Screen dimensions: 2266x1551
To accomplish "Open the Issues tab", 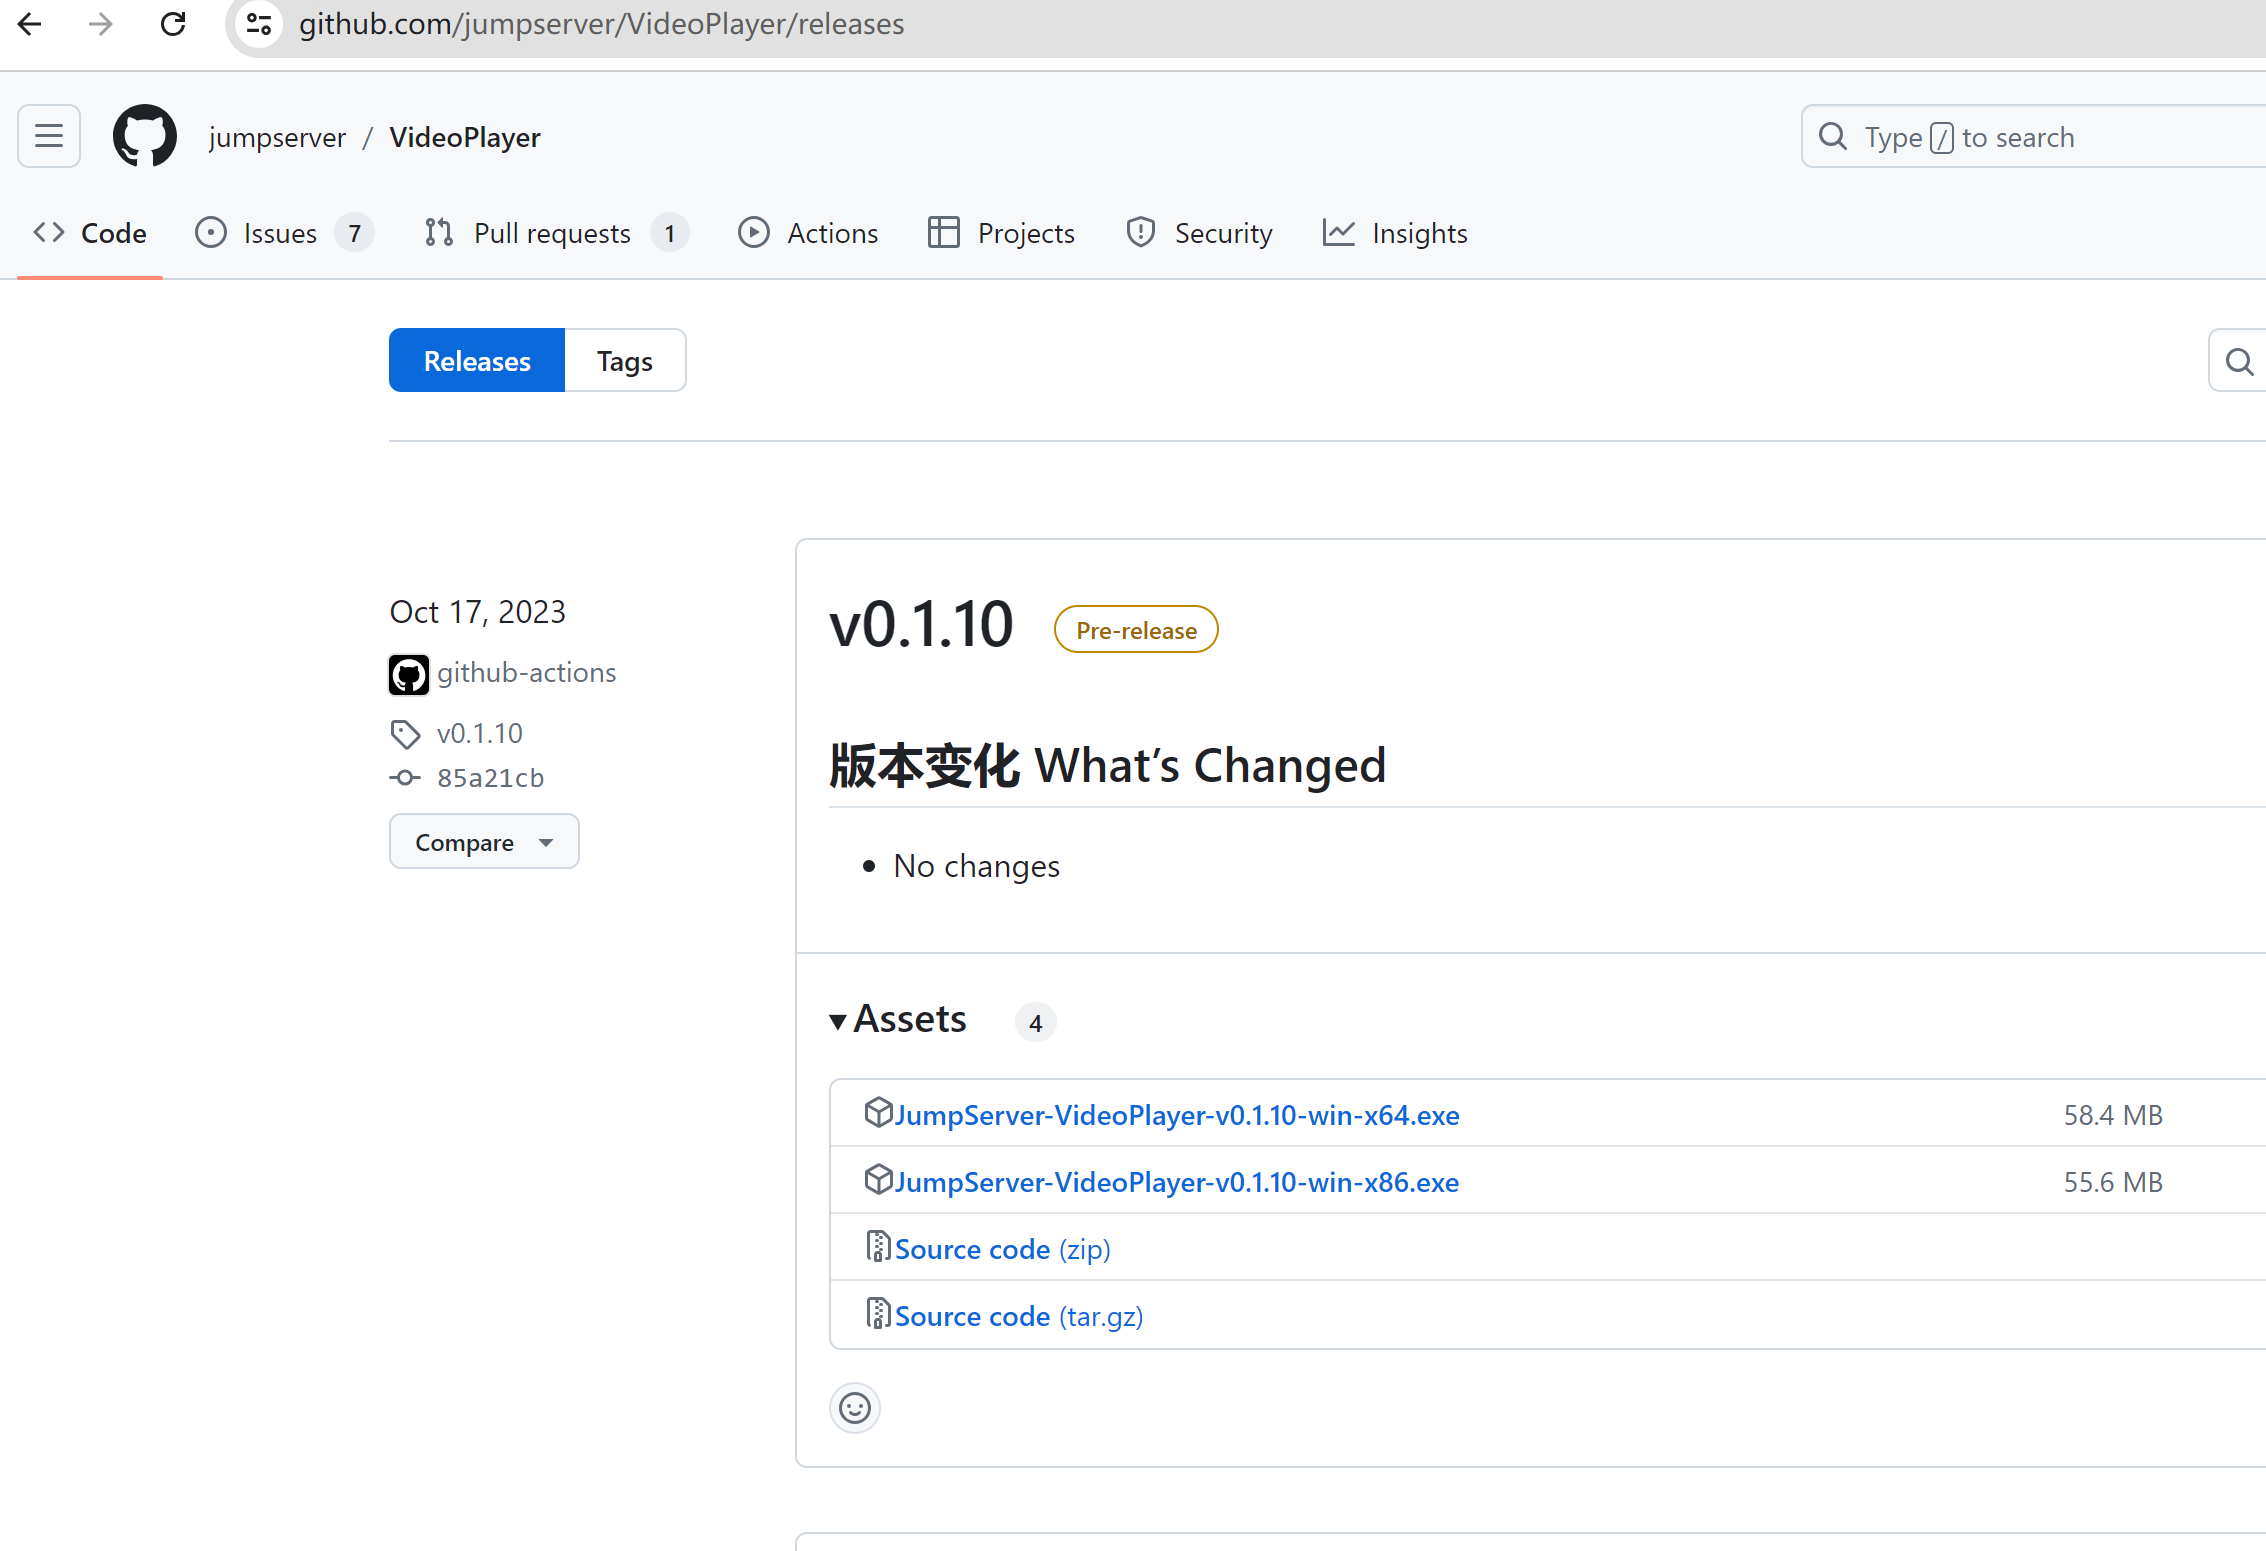I will click(x=280, y=233).
